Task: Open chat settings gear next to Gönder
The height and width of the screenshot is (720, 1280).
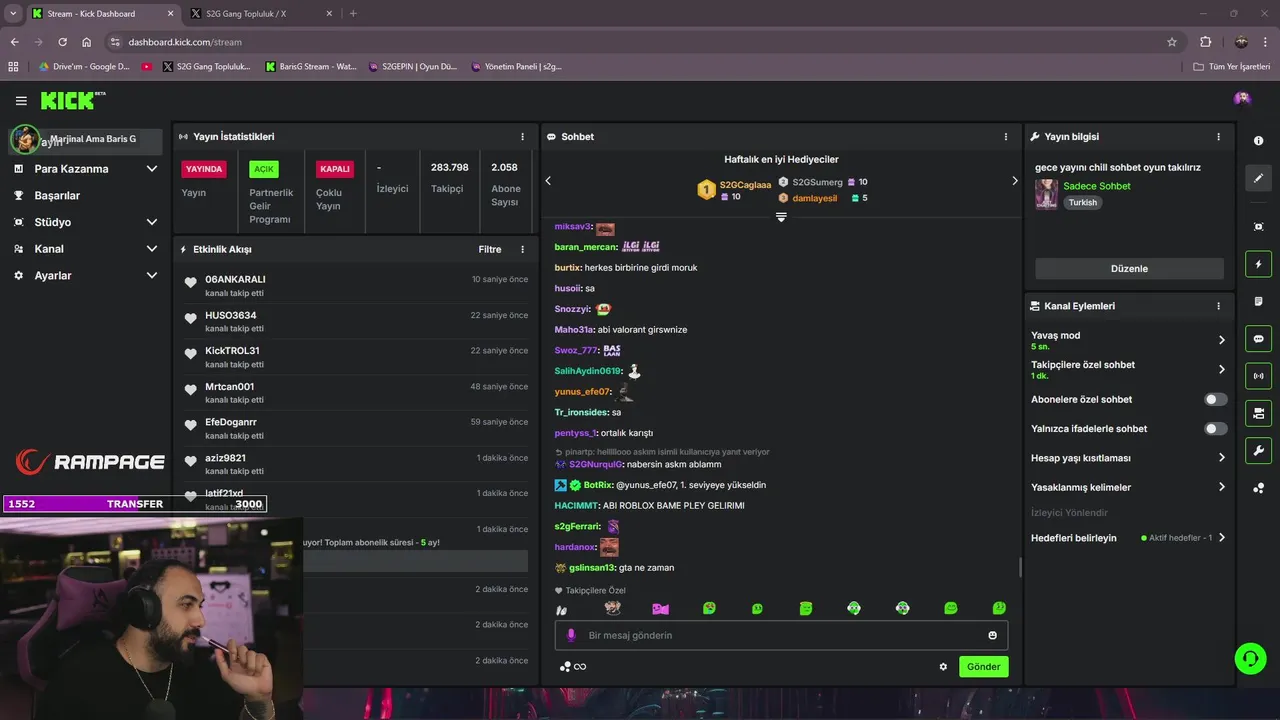Action: tap(943, 667)
